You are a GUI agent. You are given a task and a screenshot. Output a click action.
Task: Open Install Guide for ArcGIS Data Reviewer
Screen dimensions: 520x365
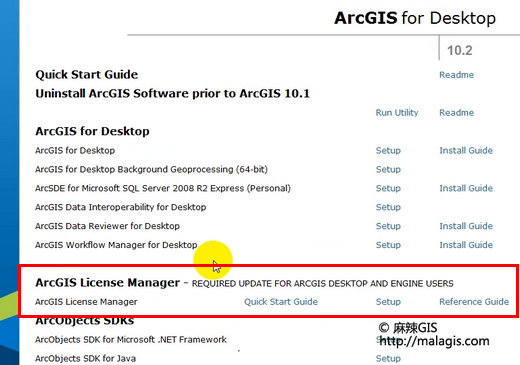(466, 226)
